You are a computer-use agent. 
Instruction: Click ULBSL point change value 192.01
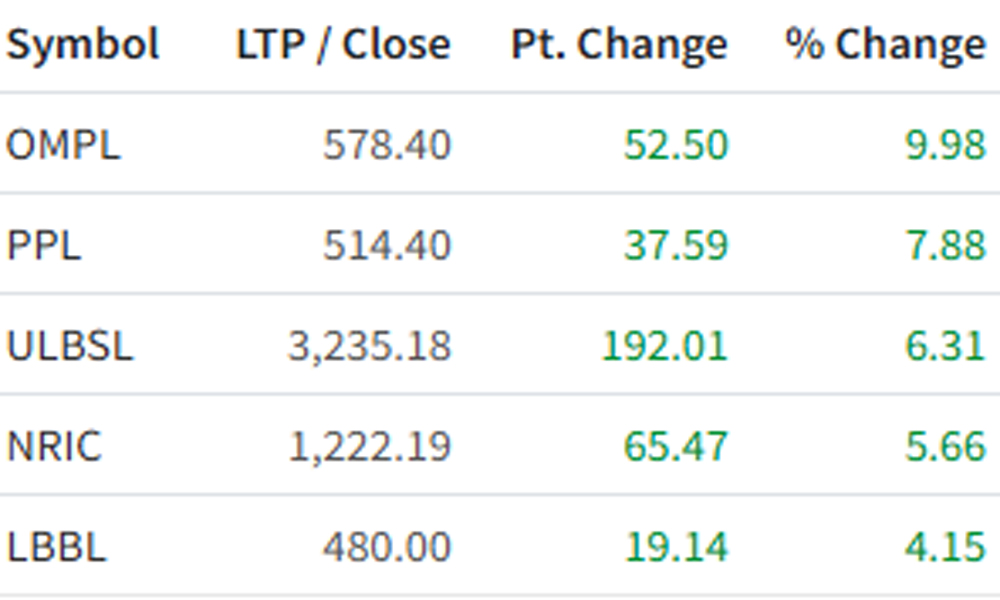coord(665,346)
